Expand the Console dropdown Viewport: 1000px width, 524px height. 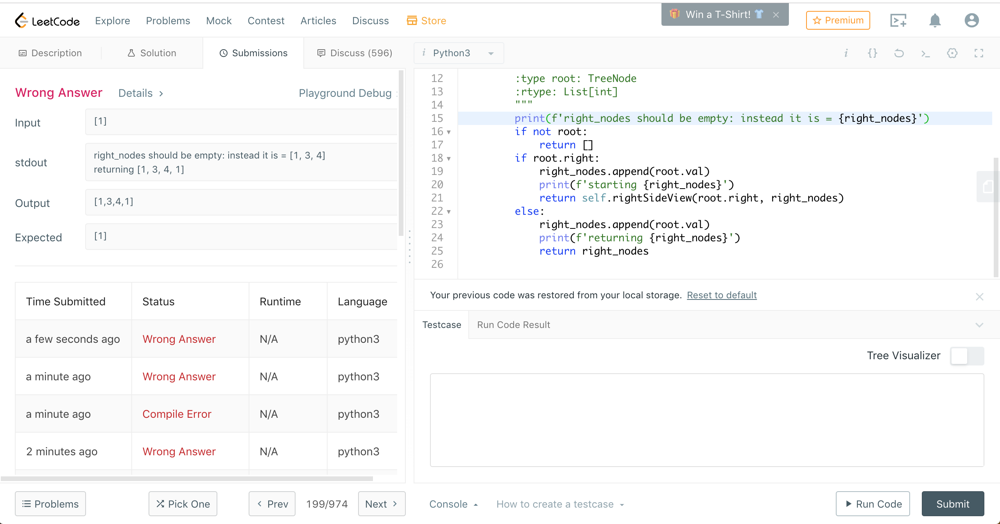coord(453,504)
